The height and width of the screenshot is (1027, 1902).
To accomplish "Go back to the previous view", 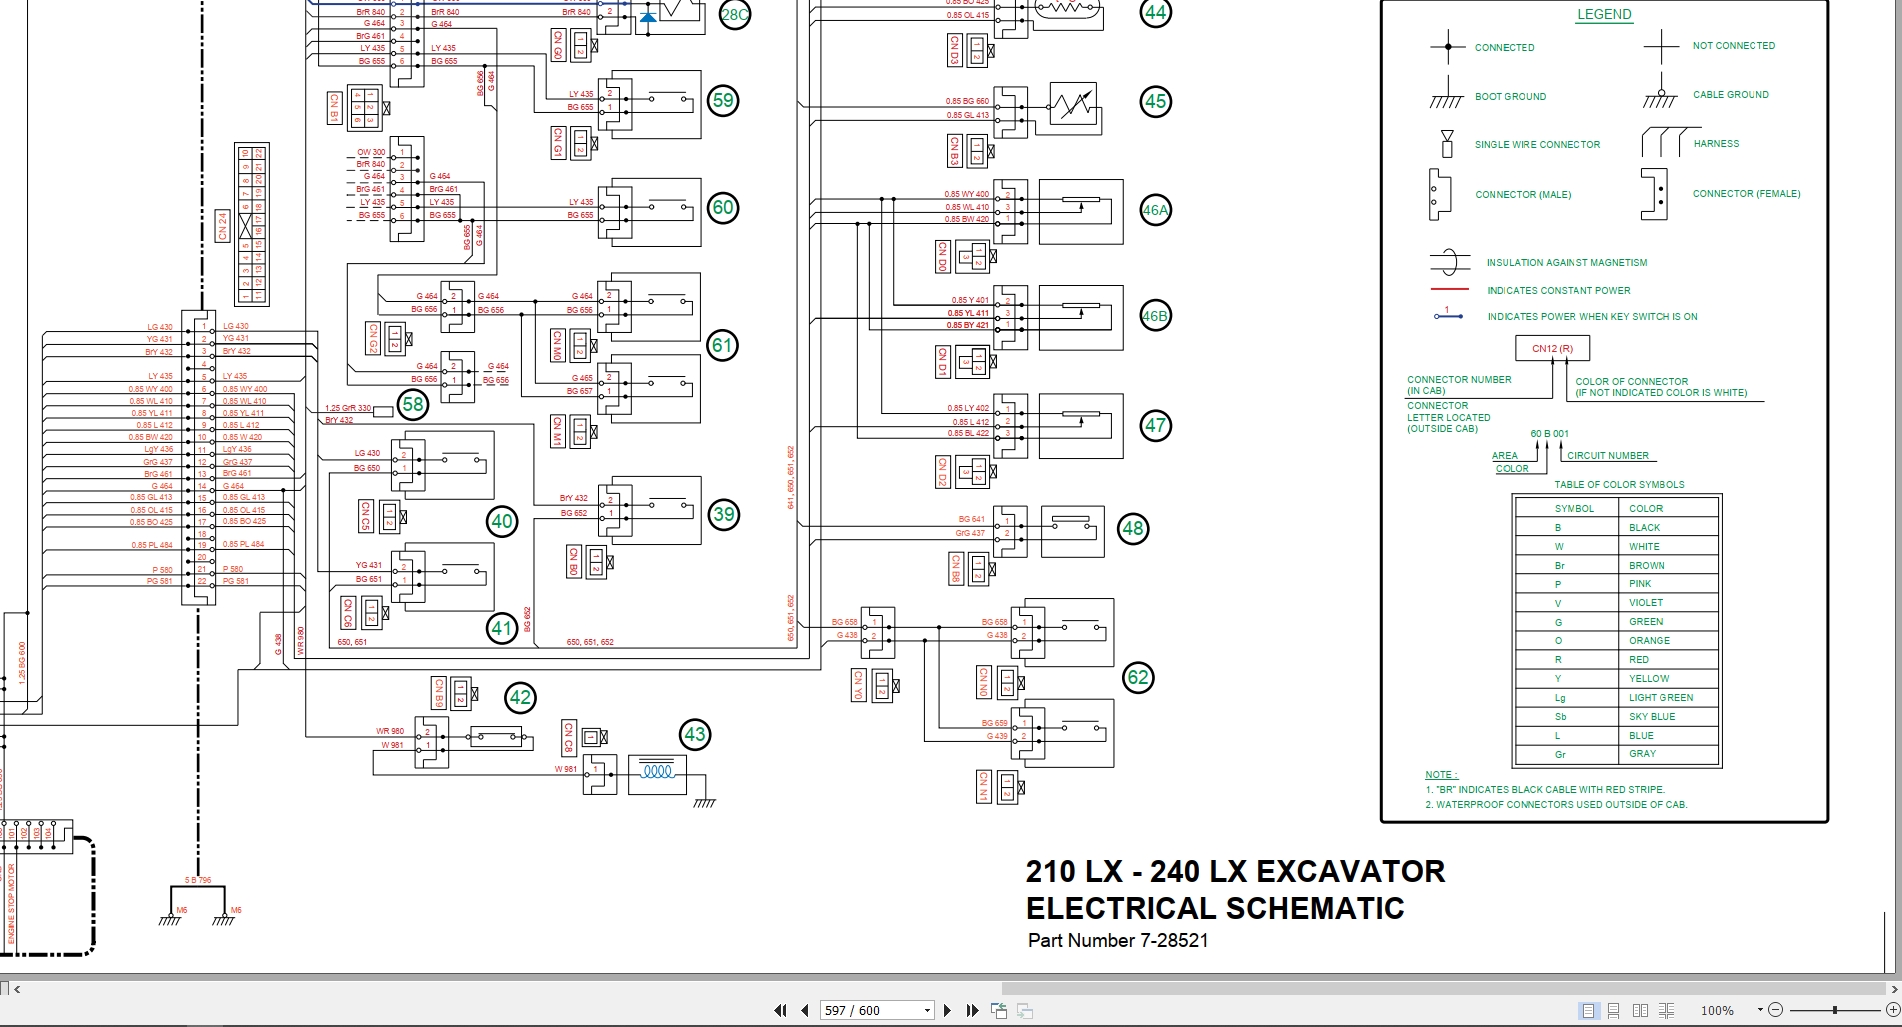I will (998, 1010).
